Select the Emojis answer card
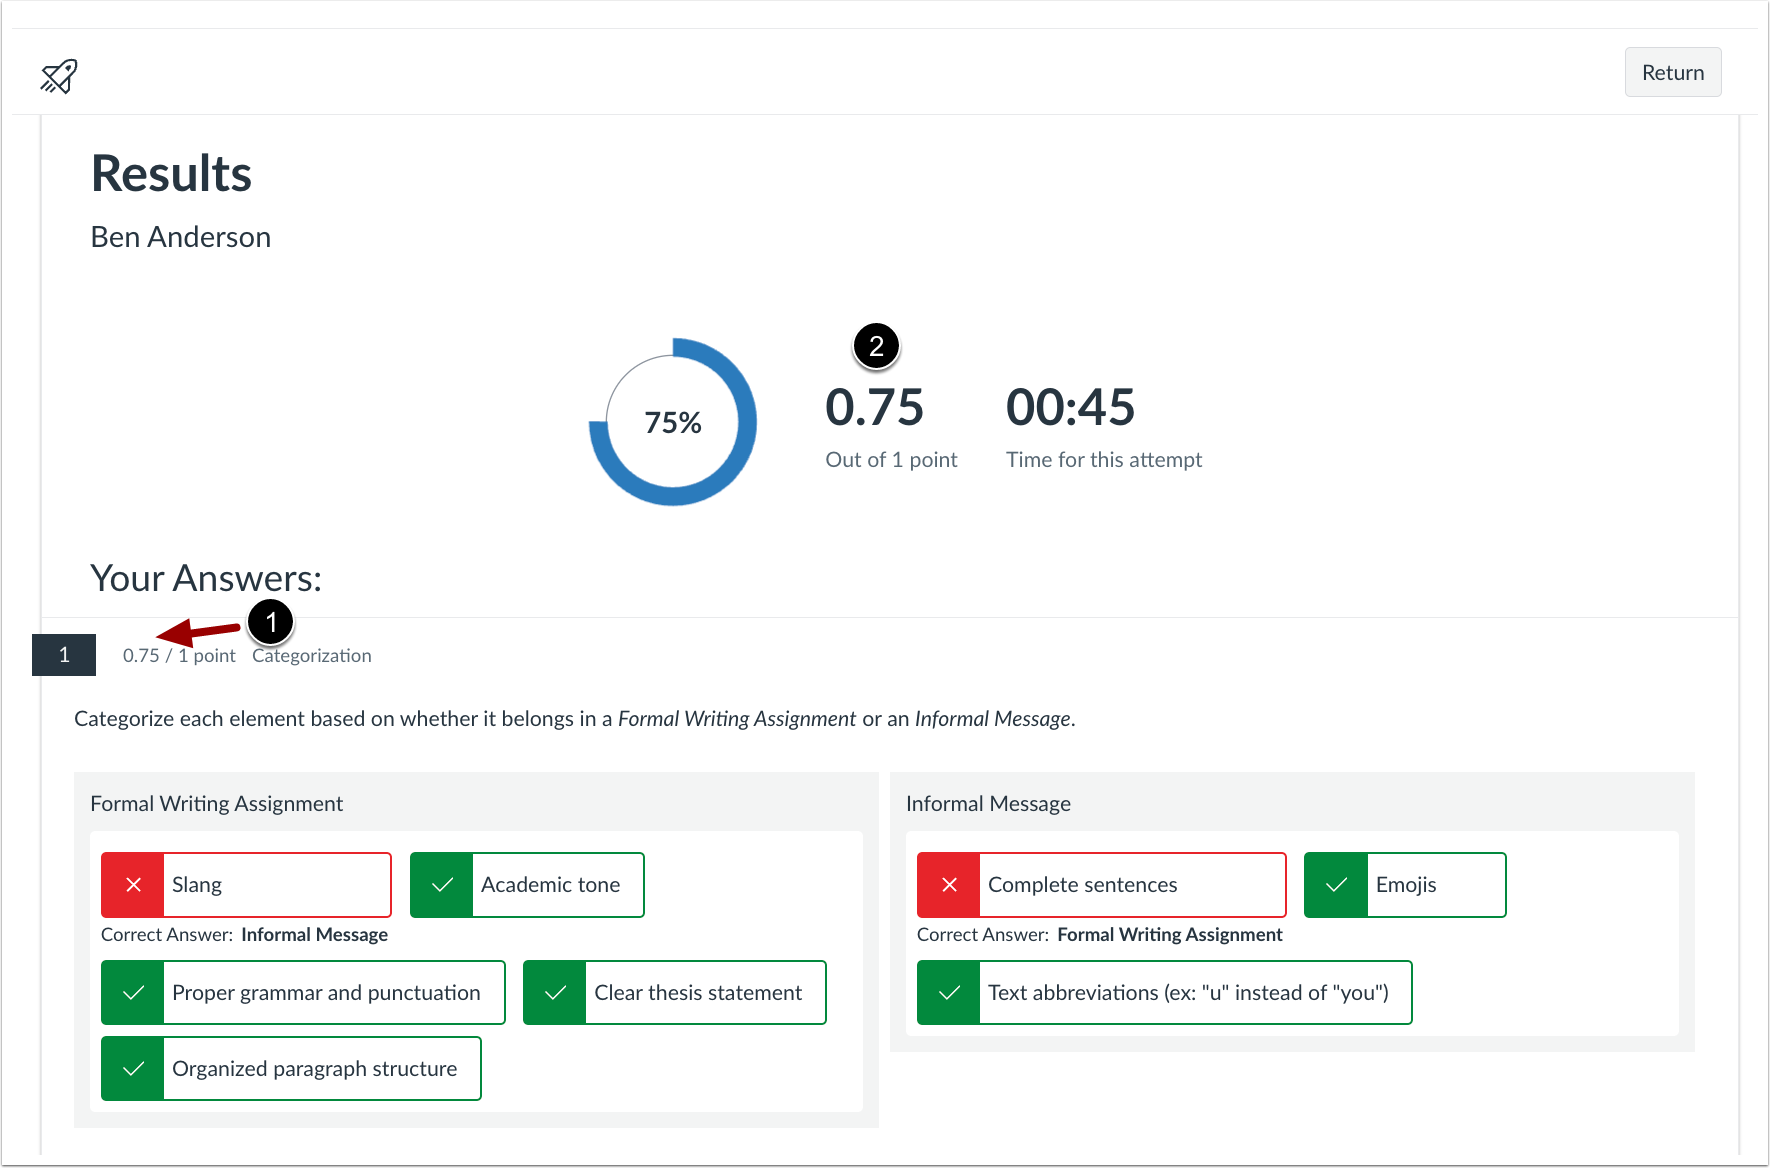 [x=1404, y=884]
